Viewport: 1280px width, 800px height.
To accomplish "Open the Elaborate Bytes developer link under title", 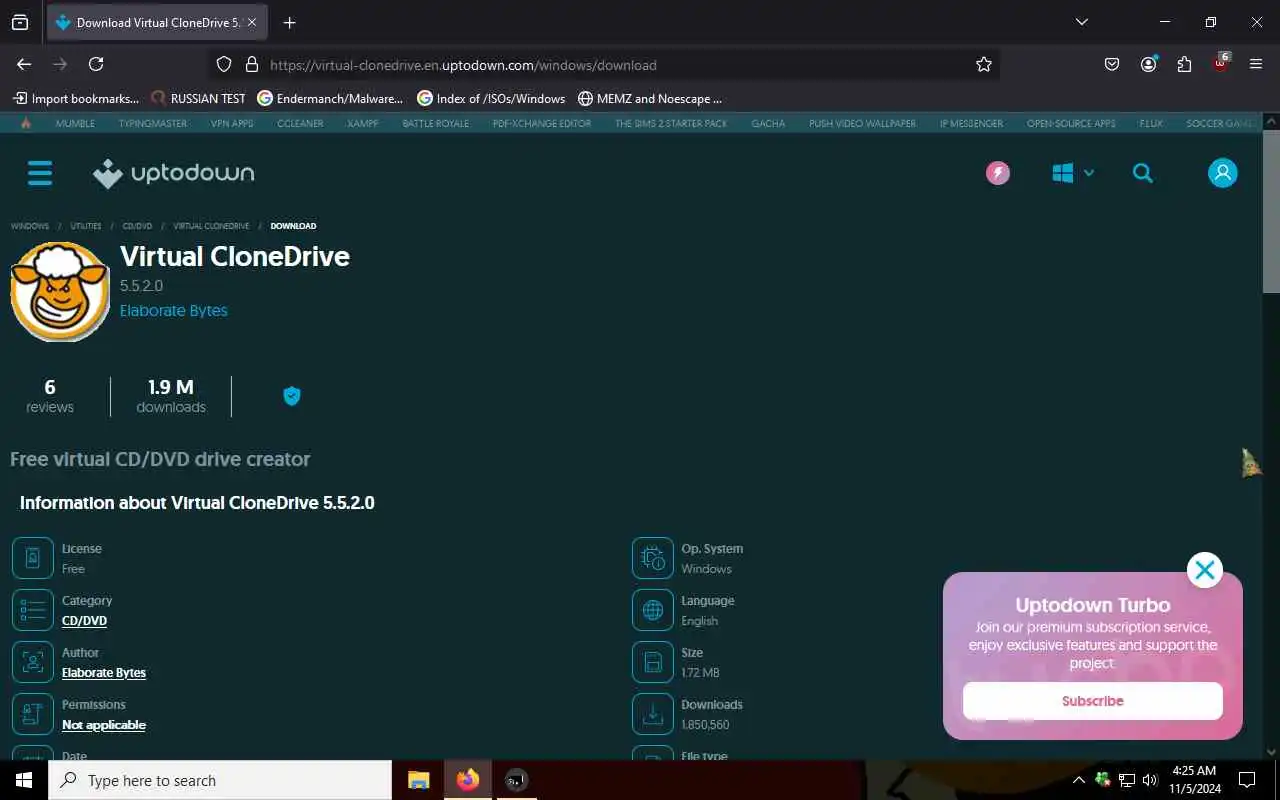I will click(174, 310).
